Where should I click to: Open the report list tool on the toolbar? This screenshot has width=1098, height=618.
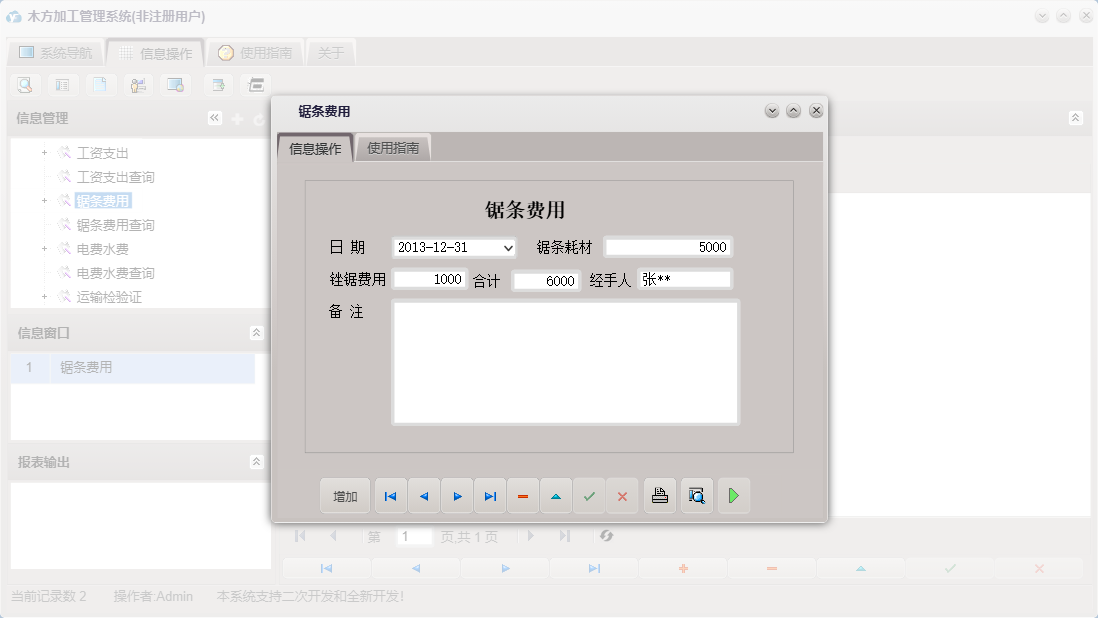(62, 84)
